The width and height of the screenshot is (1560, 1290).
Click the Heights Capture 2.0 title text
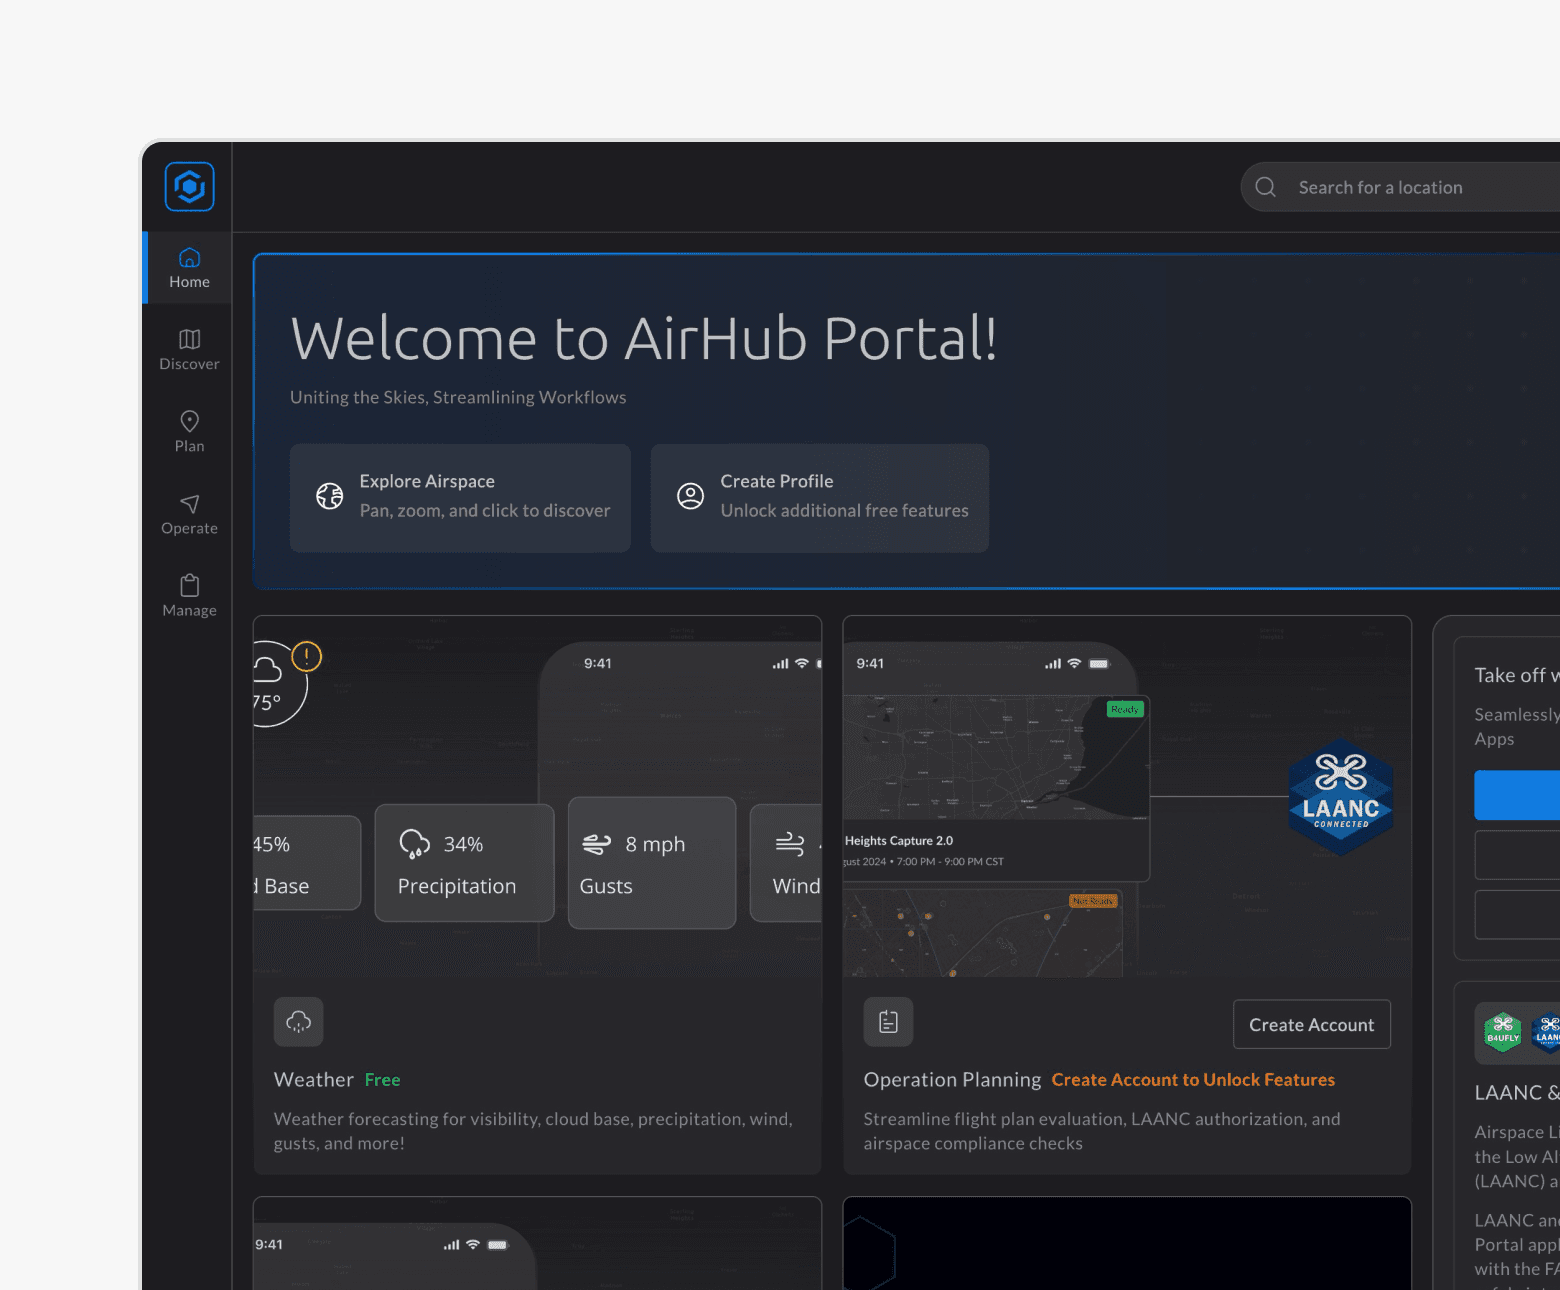(899, 841)
